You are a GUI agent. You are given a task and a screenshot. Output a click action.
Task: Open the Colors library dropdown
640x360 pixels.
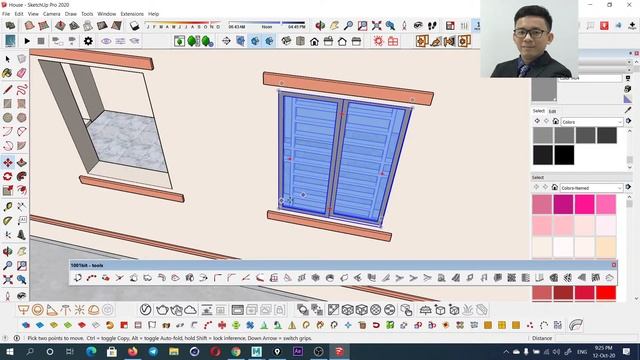pyautogui.click(x=592, y=122)
